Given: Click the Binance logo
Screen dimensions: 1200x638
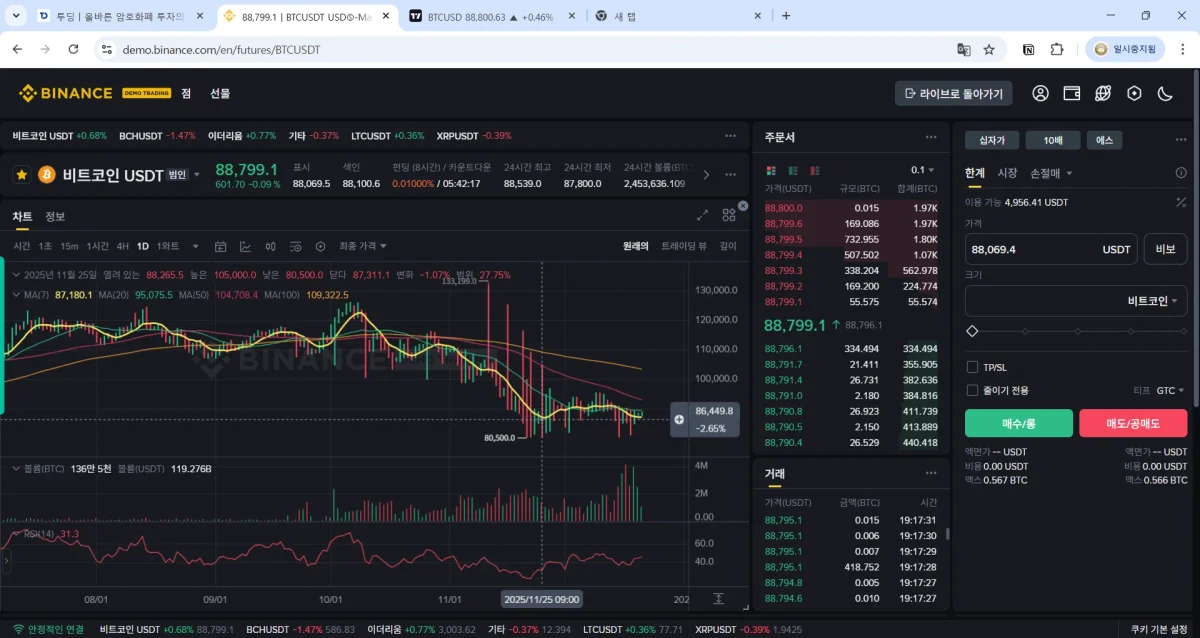Looking at the screenshot, I should pos(65,93).
